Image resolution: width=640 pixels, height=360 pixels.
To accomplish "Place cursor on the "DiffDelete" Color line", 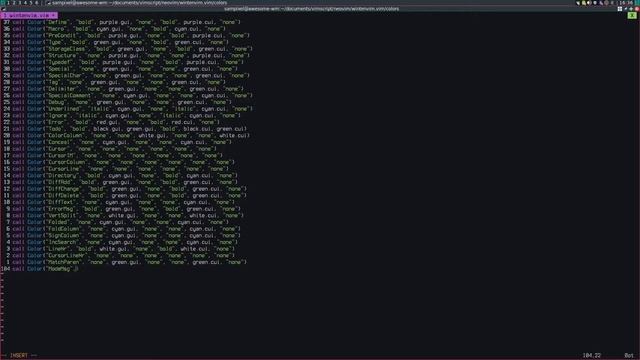I will 129,196.
